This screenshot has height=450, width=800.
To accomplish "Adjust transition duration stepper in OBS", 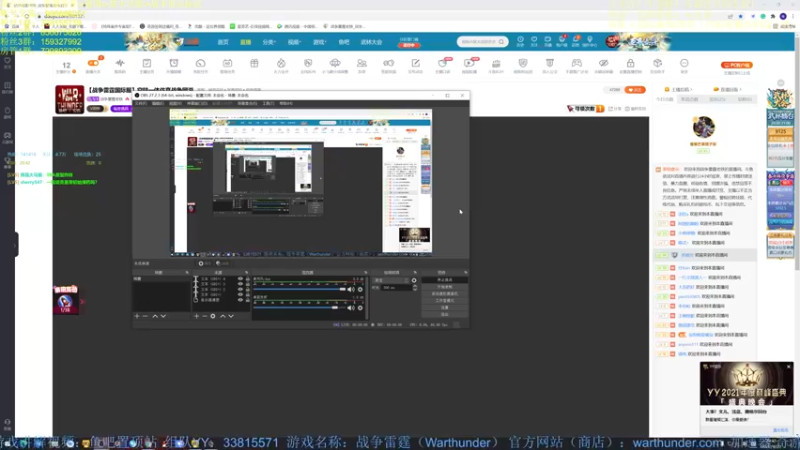I will tap(415, 288).
